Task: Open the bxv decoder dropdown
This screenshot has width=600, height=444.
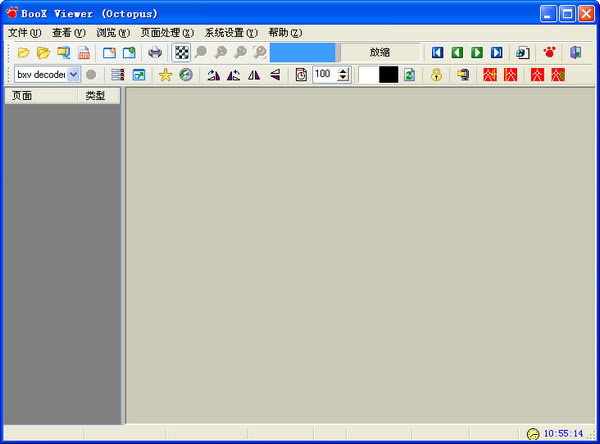Action: click(73, 74)
